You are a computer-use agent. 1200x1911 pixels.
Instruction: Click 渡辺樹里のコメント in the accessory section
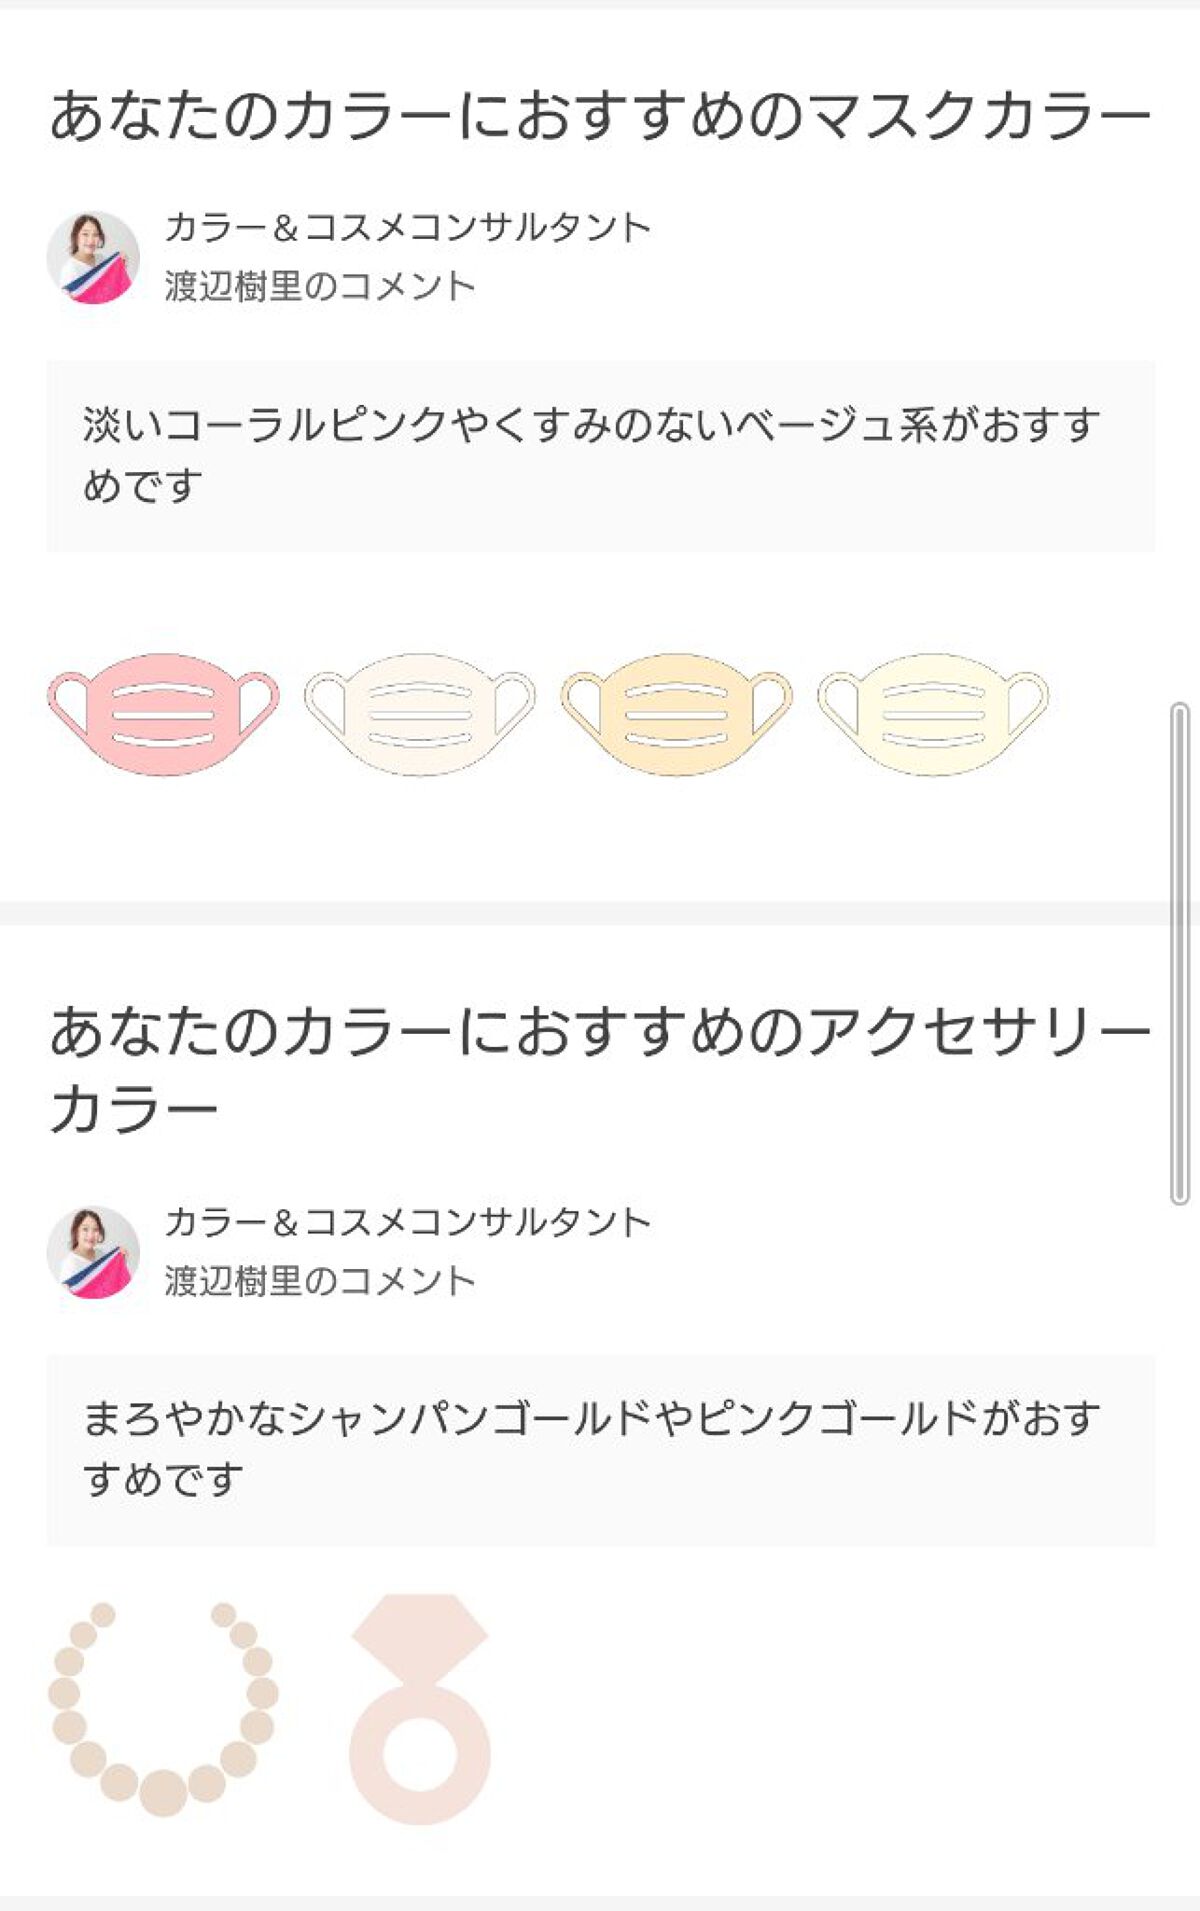point(320,1281)
